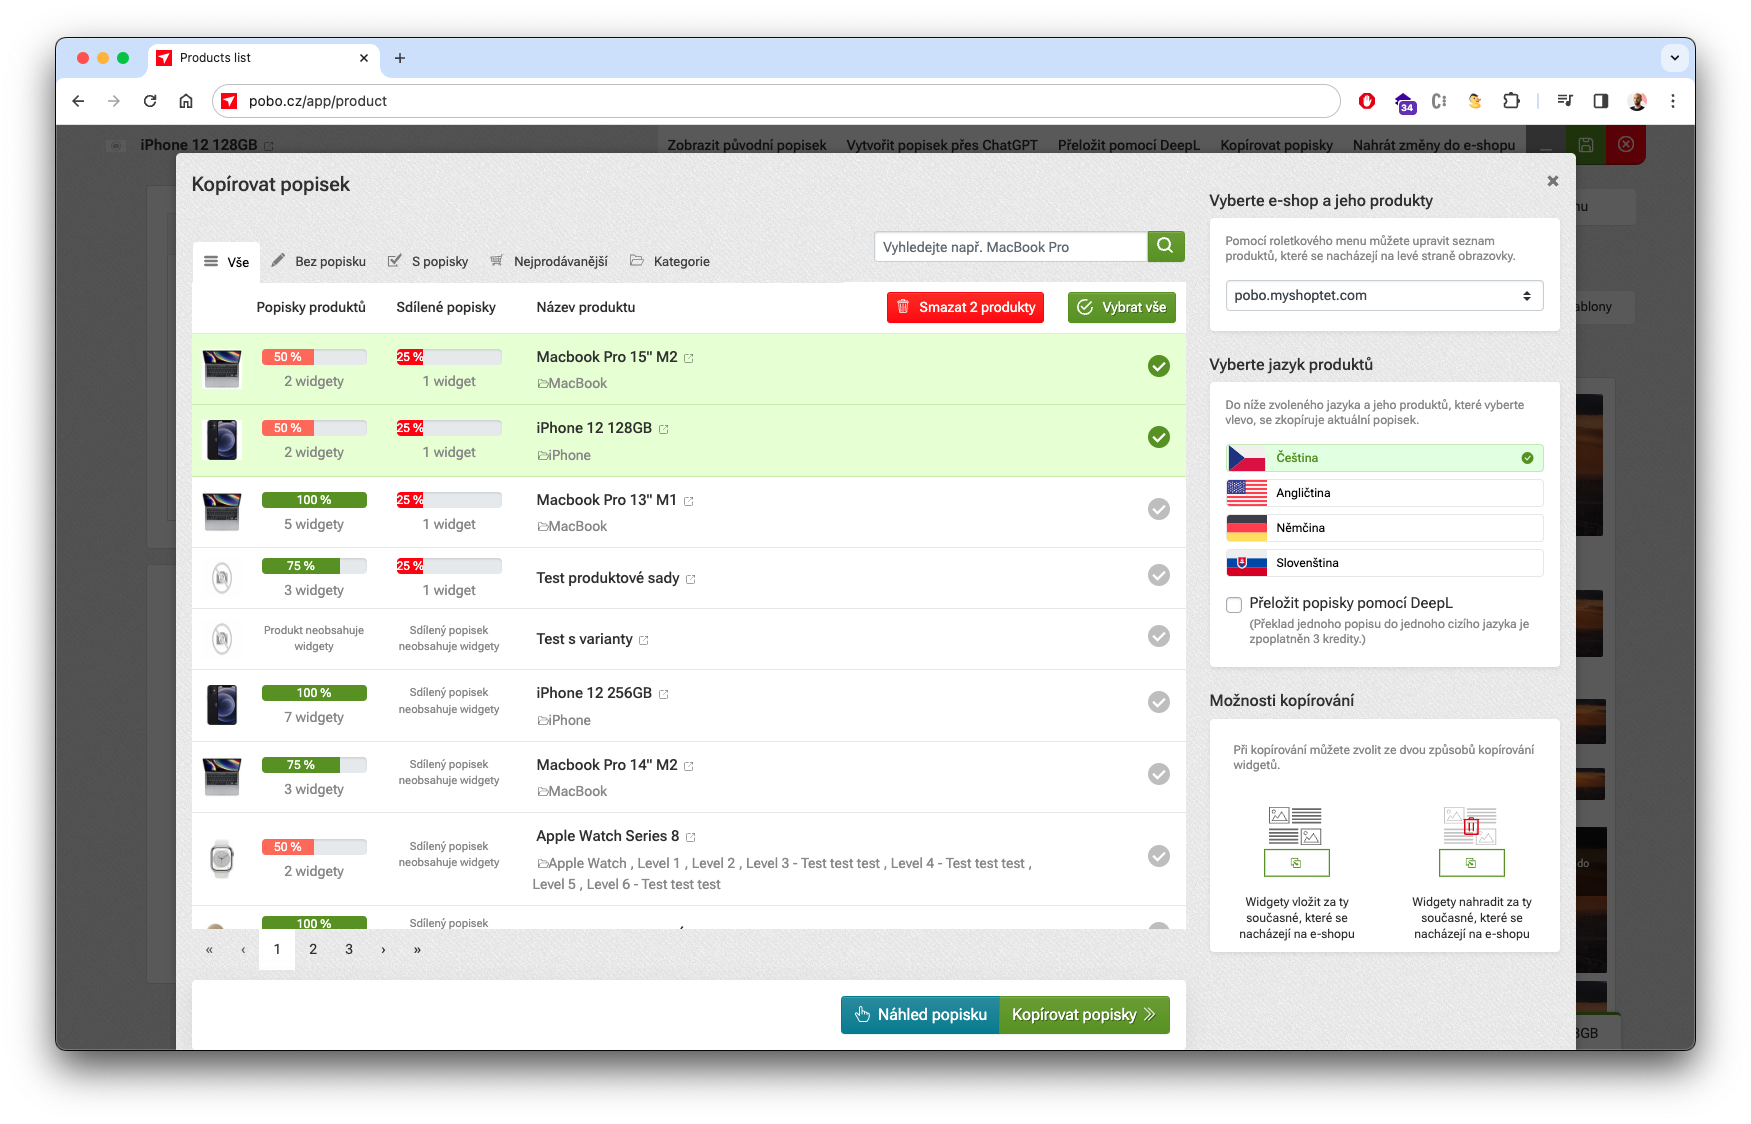
Task: Open external link icon beside Macbook Pro 15" M2
Action: coord(689,358)
